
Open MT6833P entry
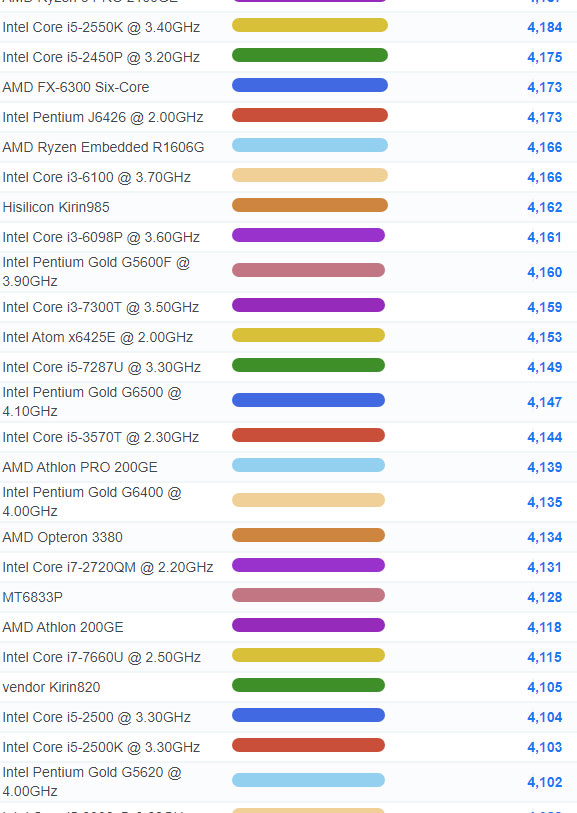pyautogui.click(x=33, y=598)
